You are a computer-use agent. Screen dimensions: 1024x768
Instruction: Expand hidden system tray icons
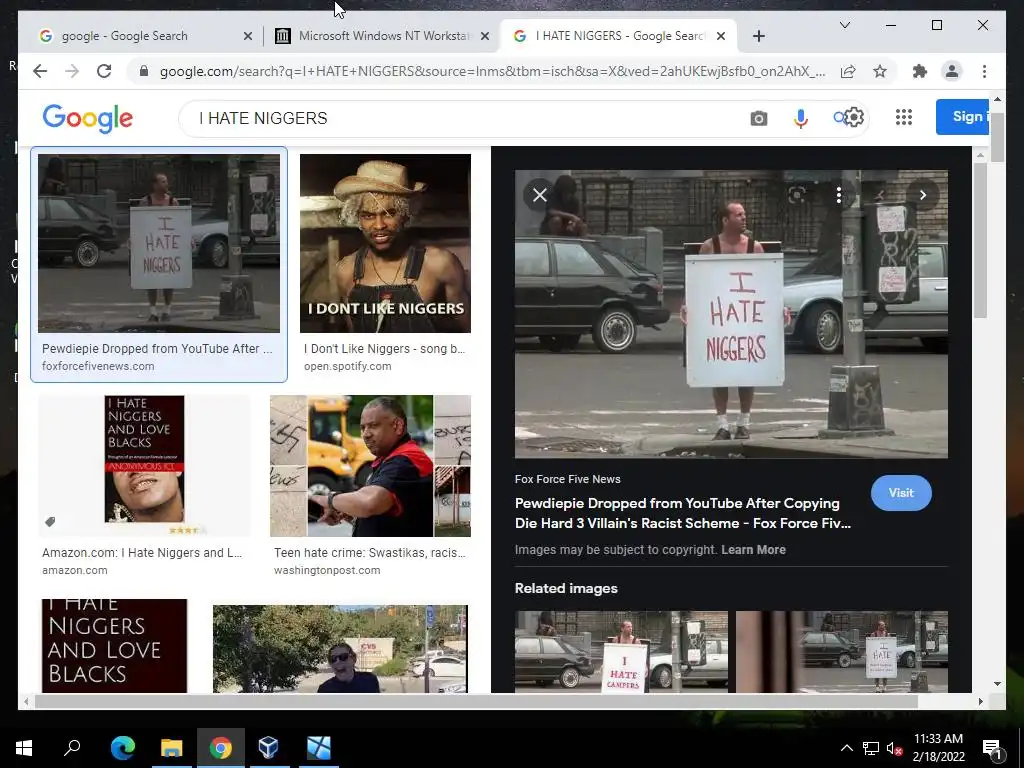[846, 748]
